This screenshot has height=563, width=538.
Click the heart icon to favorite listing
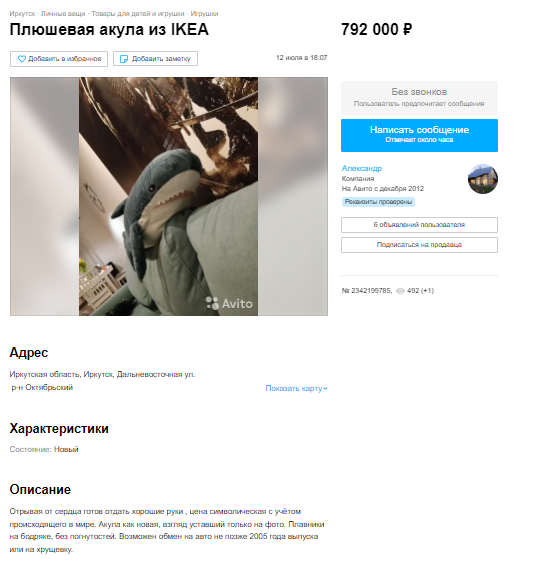pyautogui.click(x=22, y=59)
